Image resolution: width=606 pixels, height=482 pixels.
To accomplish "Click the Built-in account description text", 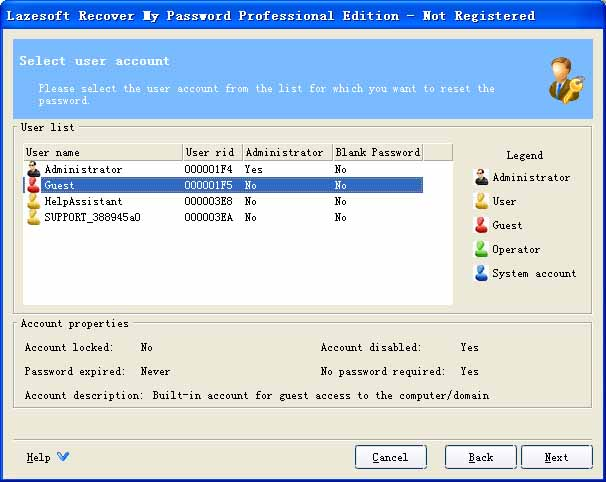I will click(x=320, y=395).
